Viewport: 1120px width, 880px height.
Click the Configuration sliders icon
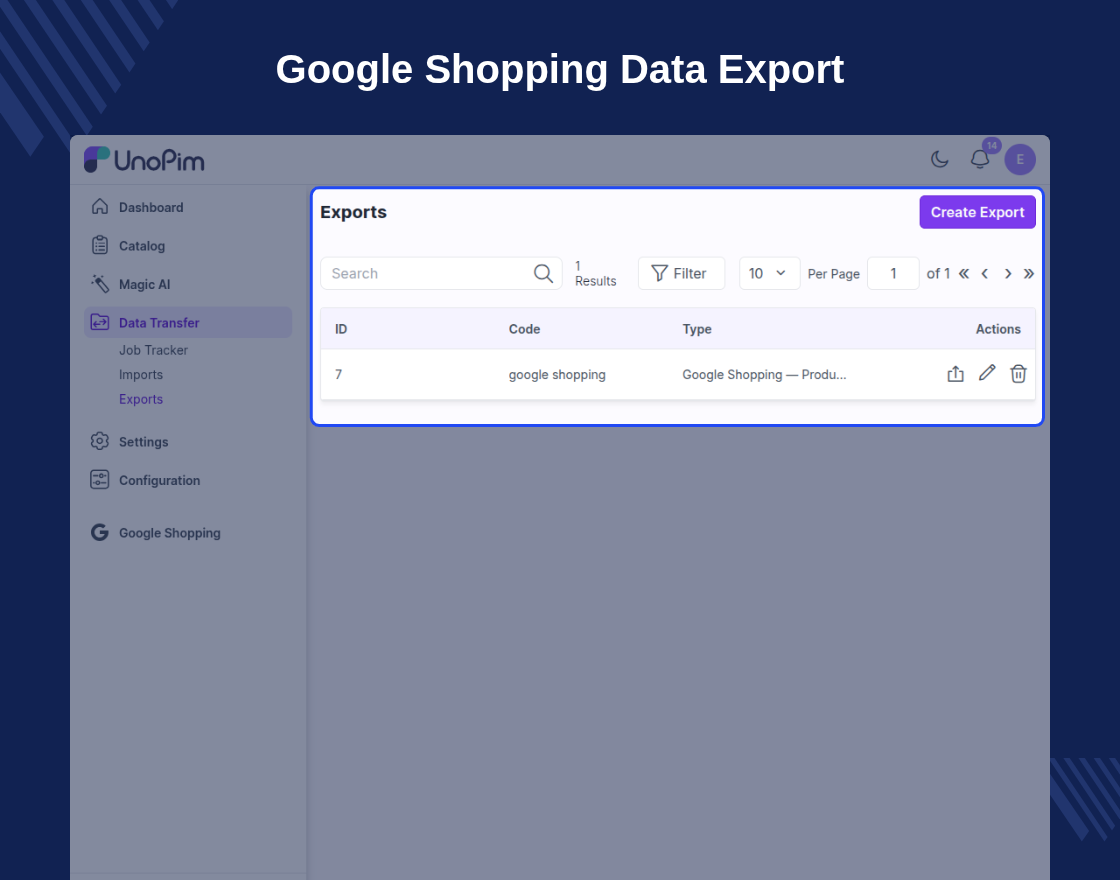click(100, 479)
